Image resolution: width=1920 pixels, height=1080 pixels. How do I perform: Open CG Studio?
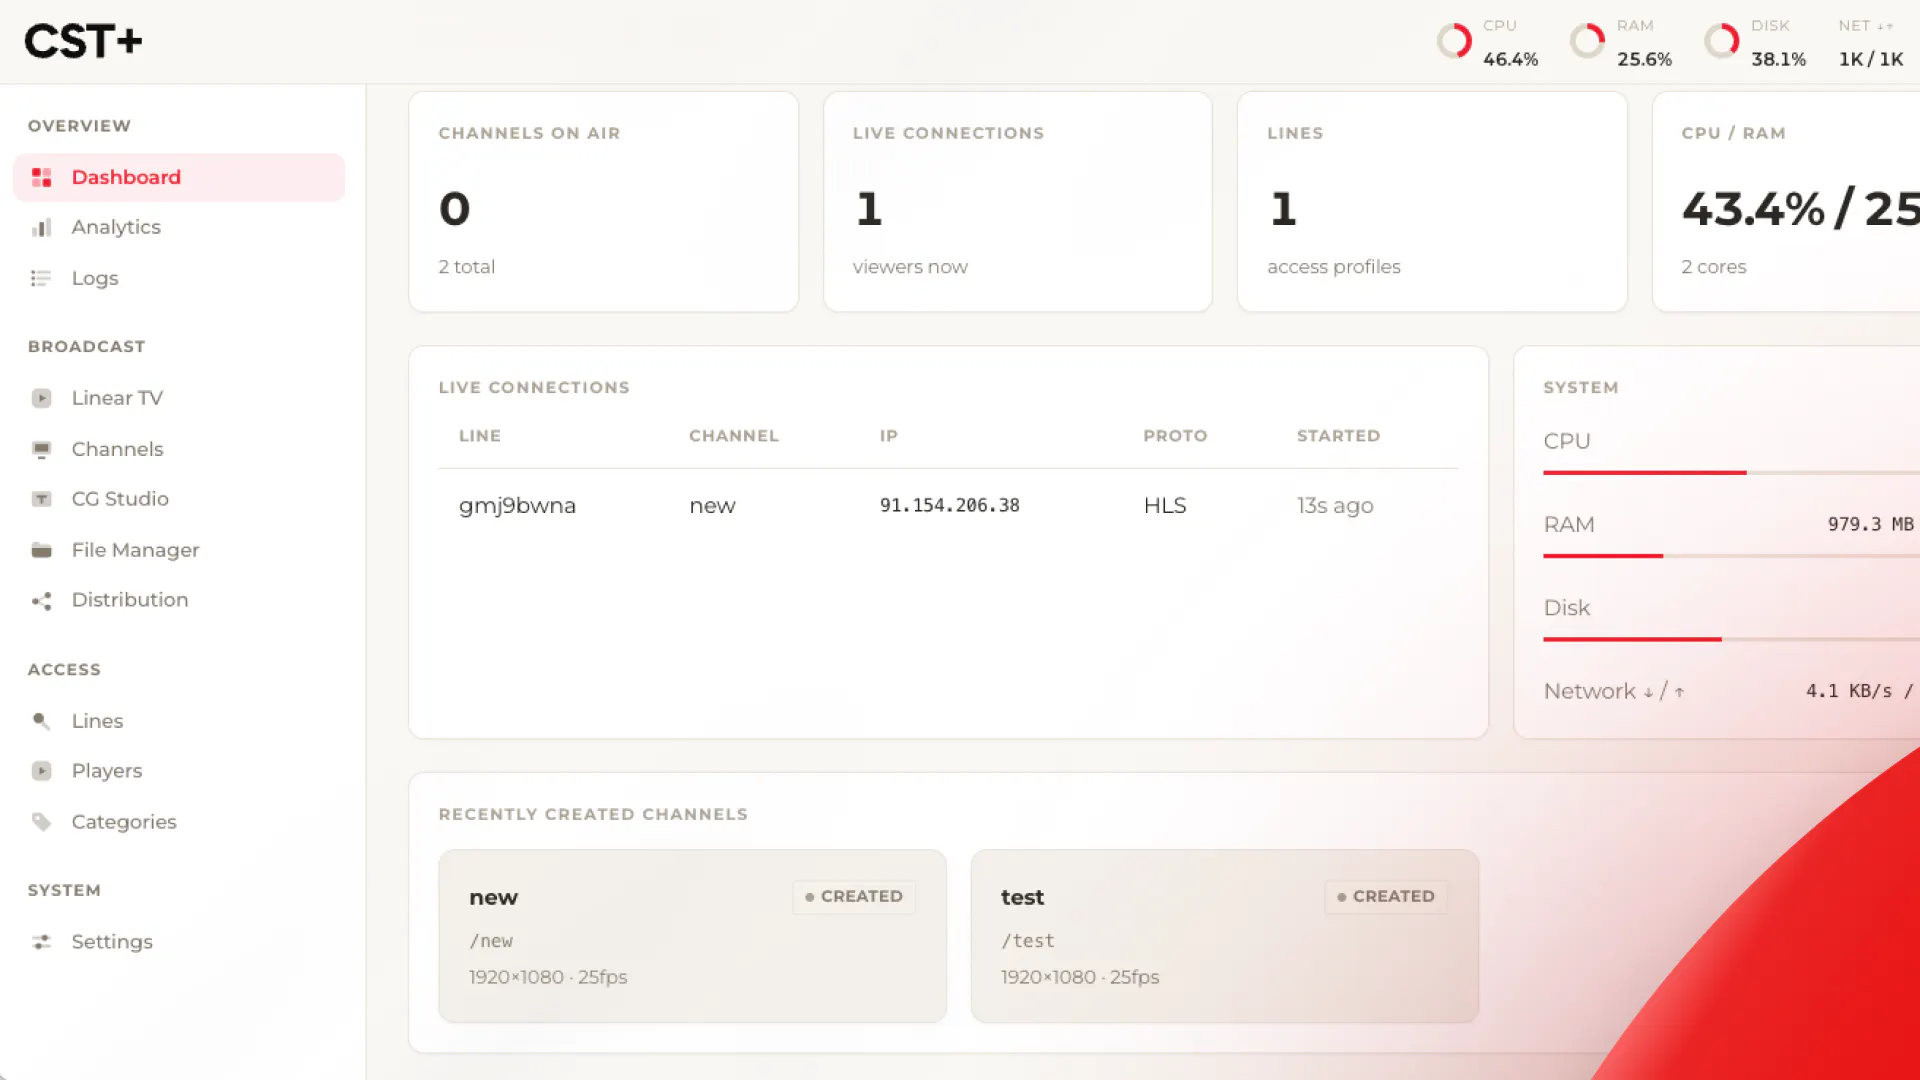pyautogui.click(x=179, y=498)
